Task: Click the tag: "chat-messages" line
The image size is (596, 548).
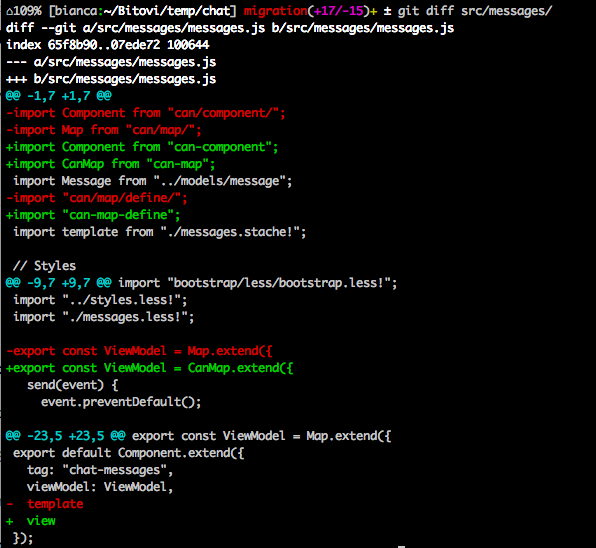Action: pos(100,470)
